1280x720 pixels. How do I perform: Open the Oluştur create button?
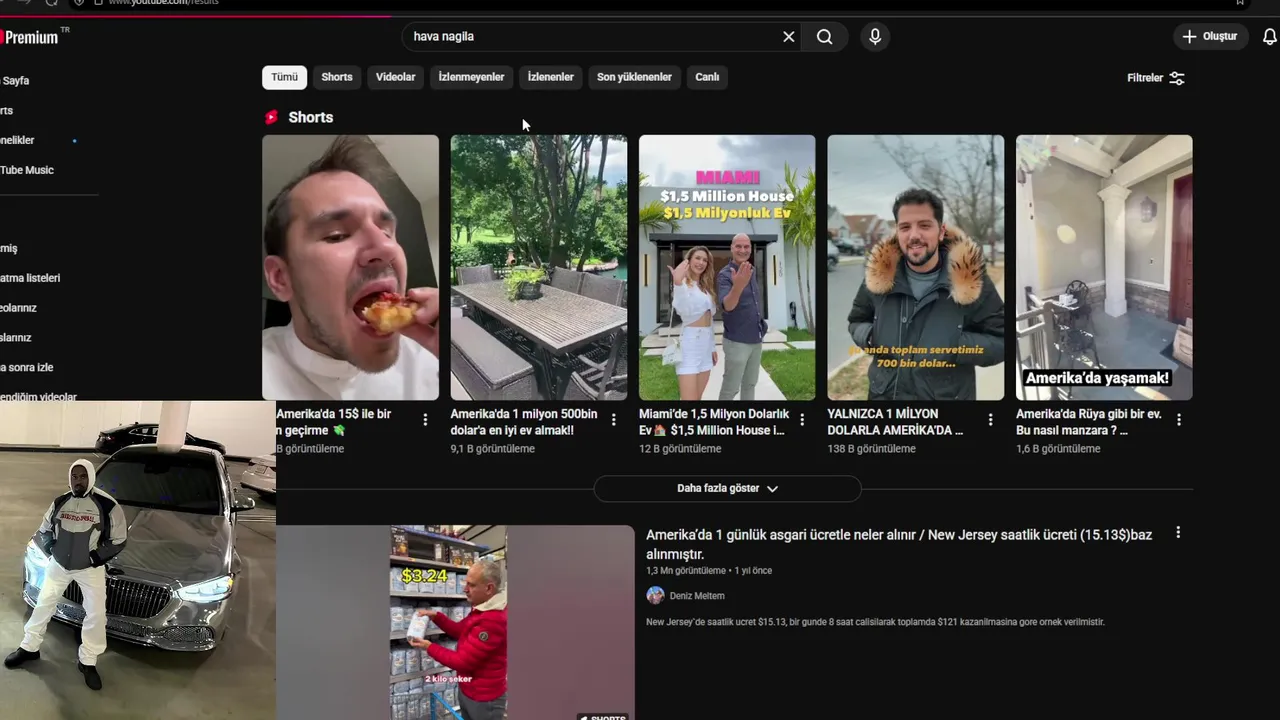click(x=1210, y=37)
